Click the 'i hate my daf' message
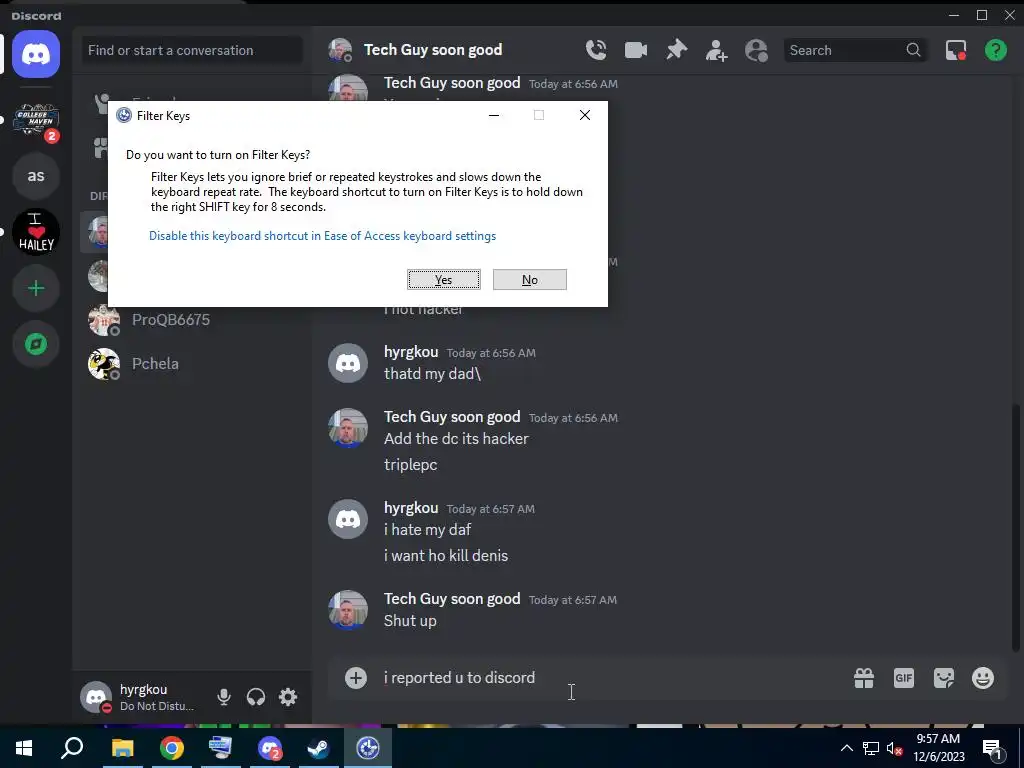Image resolution: width=1024 pixels, height=768 pixels. (x=427, y=530)
